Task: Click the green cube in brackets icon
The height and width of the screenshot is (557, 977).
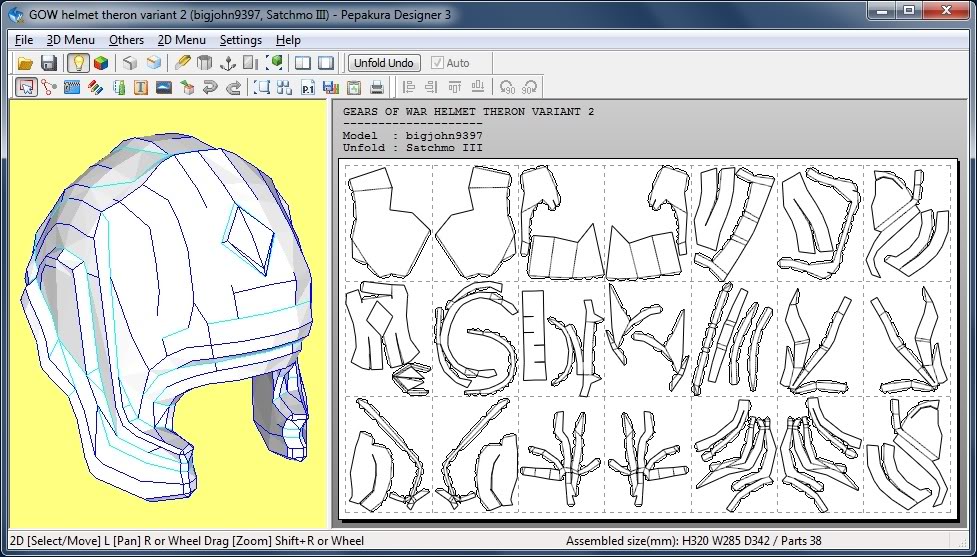Action: point(274,63)
